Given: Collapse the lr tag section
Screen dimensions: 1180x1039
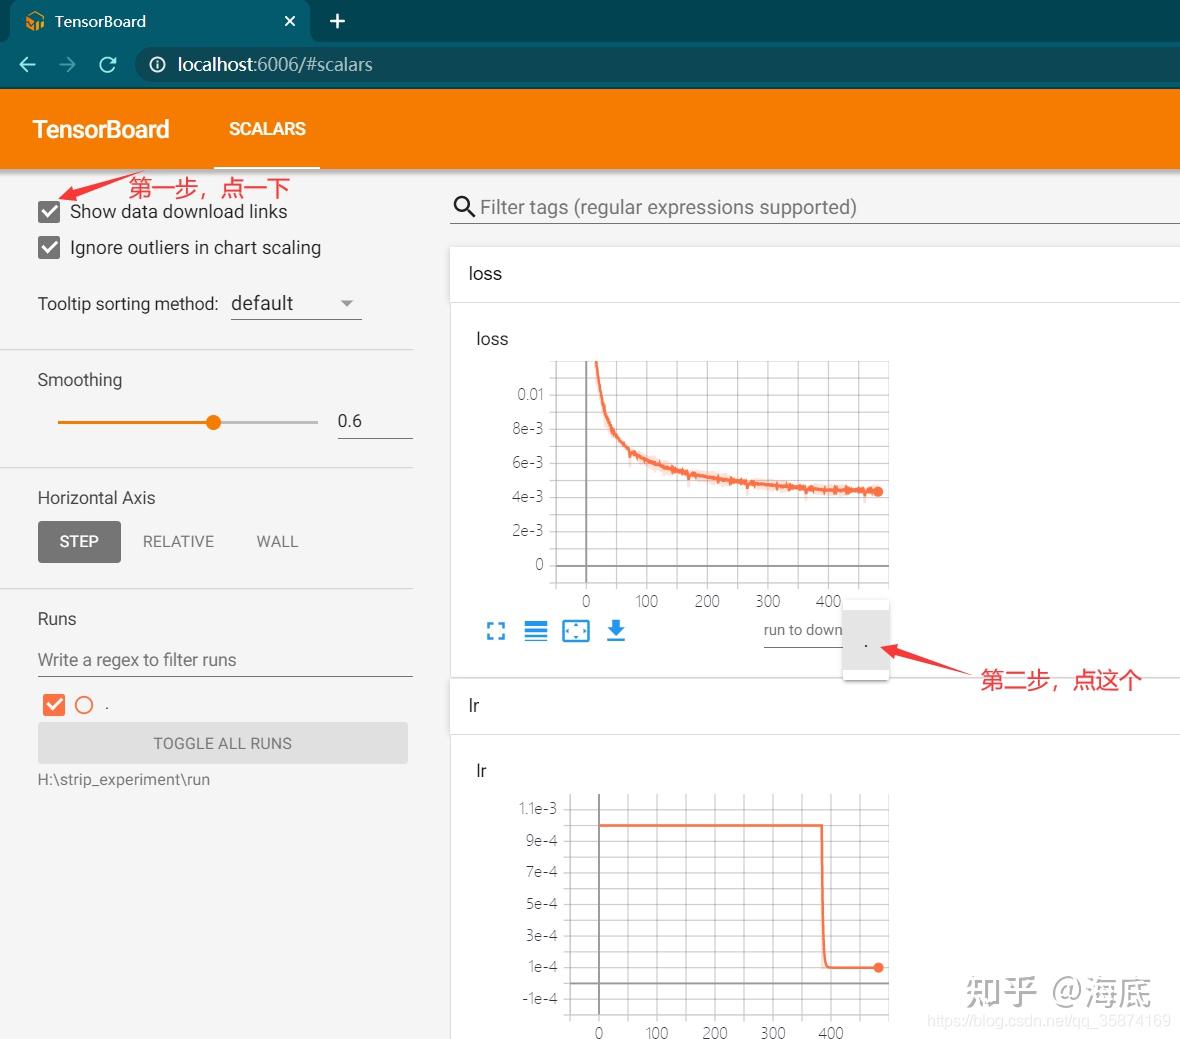Looking at the screenshot, I should click(814, 706).
